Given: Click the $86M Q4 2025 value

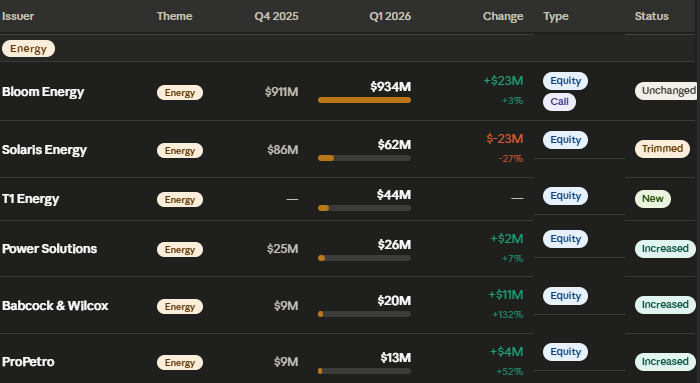Looking at the screenshot, I should coord(283,150).
